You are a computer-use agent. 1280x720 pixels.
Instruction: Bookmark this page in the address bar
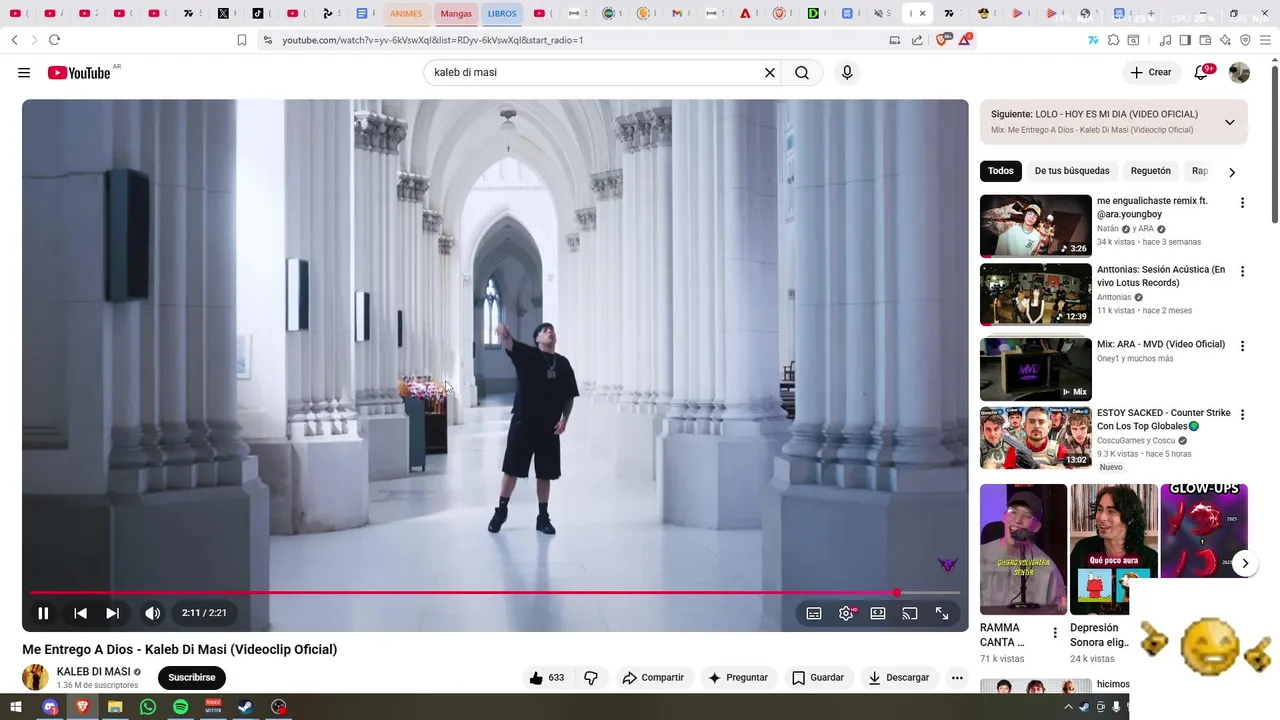click(x=242, y=40)
